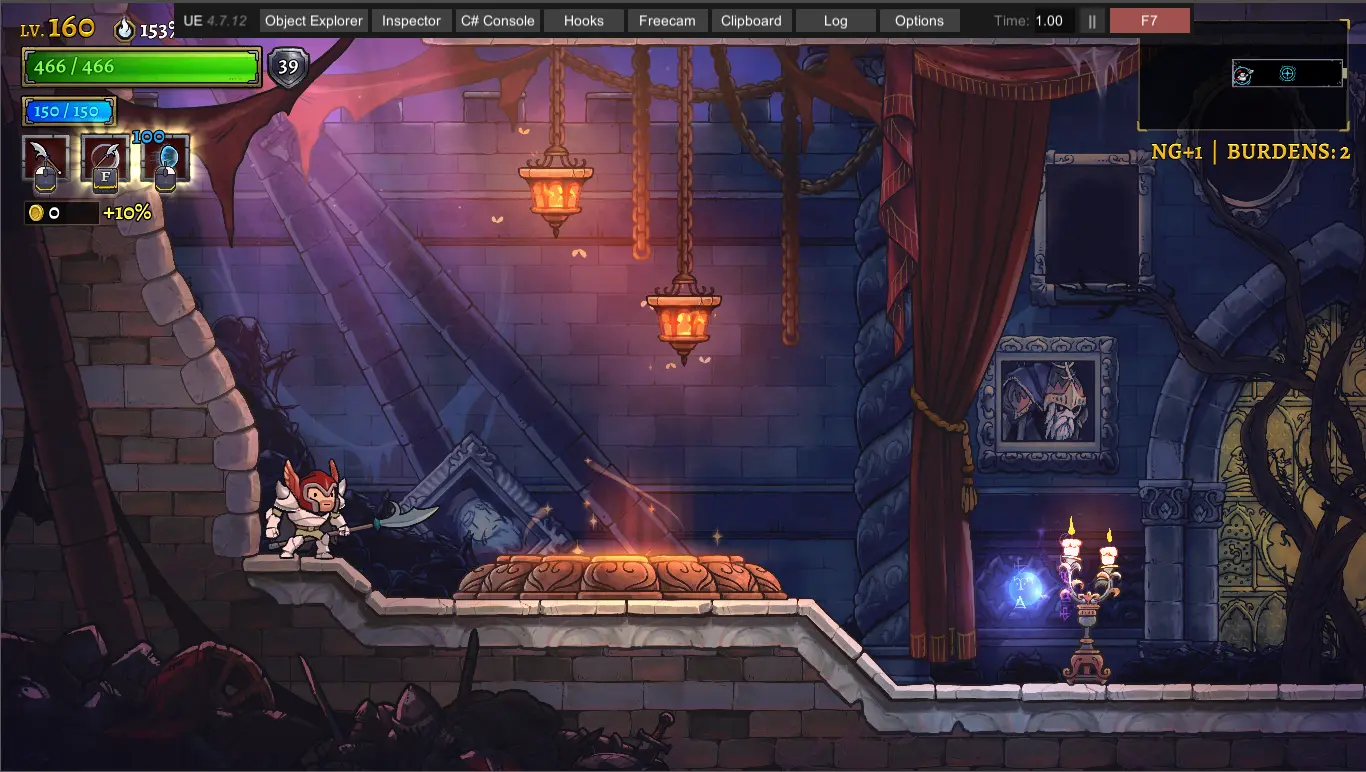
Task: Open the Hooks panel
Action: click(x=584, y=20)
